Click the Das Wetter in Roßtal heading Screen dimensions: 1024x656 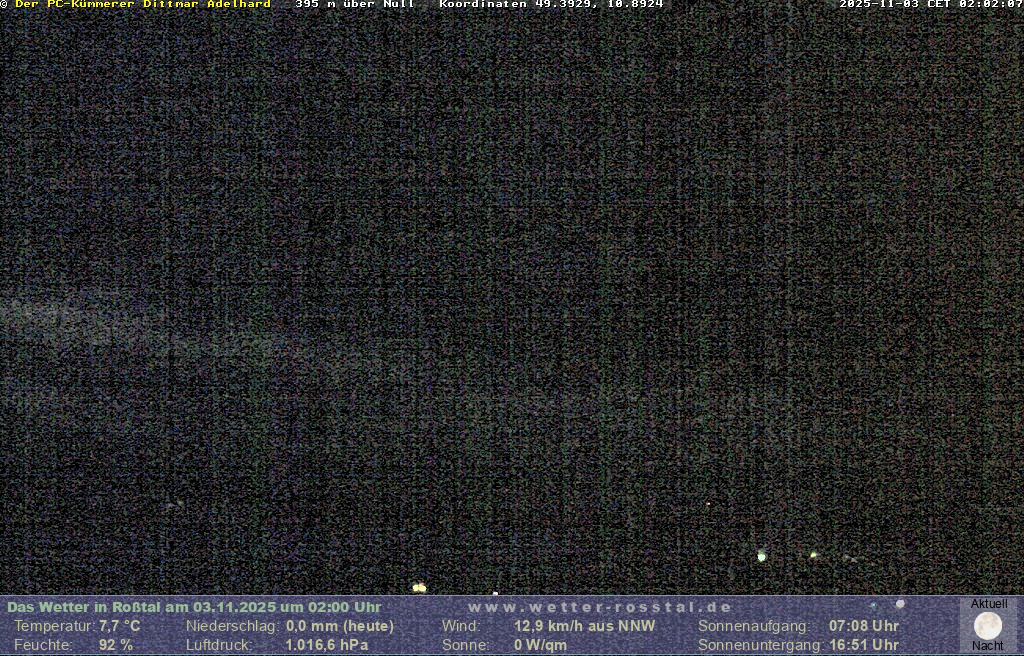pos(194,607)
